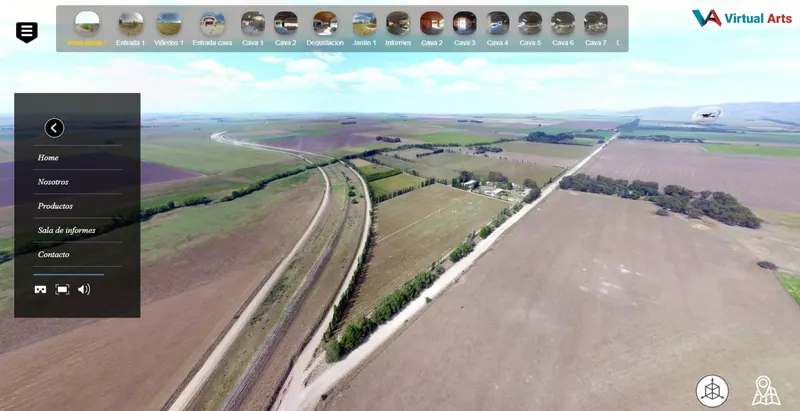
Task: Open the Nosotros menu item
Action: point(53,182)
